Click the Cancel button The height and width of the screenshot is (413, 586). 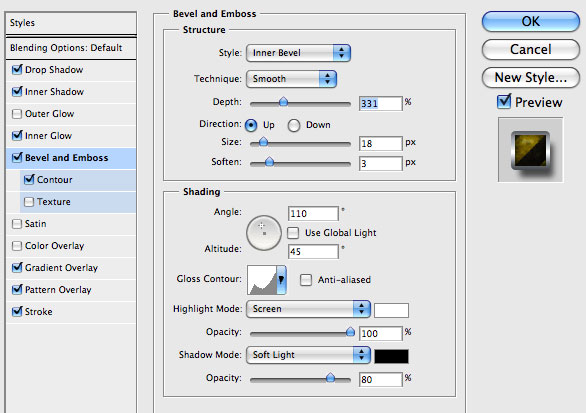pos(531,49)
